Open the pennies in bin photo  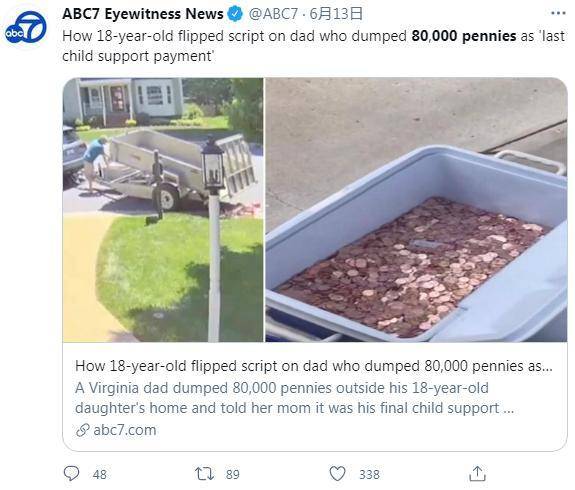[x=416, y=210]
